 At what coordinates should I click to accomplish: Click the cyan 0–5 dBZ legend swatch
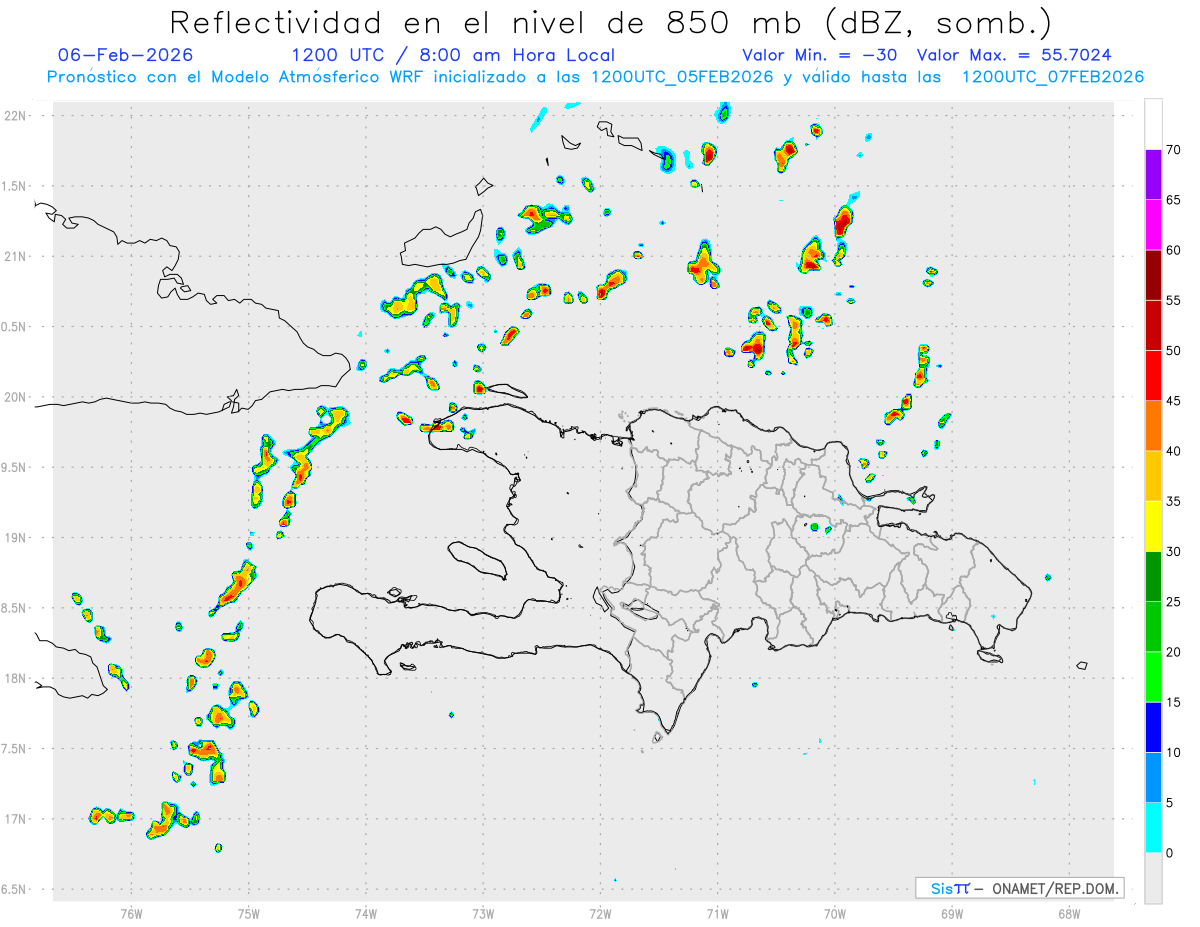pyautogui.click(x=1153, y=828)
